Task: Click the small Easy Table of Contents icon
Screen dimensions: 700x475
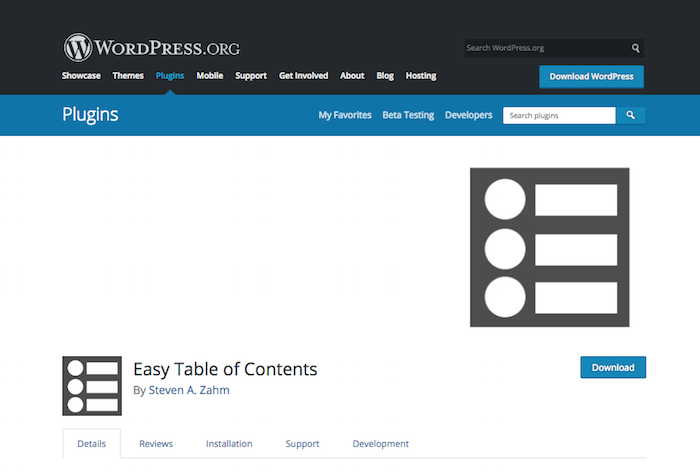Action: click(92, 386)
